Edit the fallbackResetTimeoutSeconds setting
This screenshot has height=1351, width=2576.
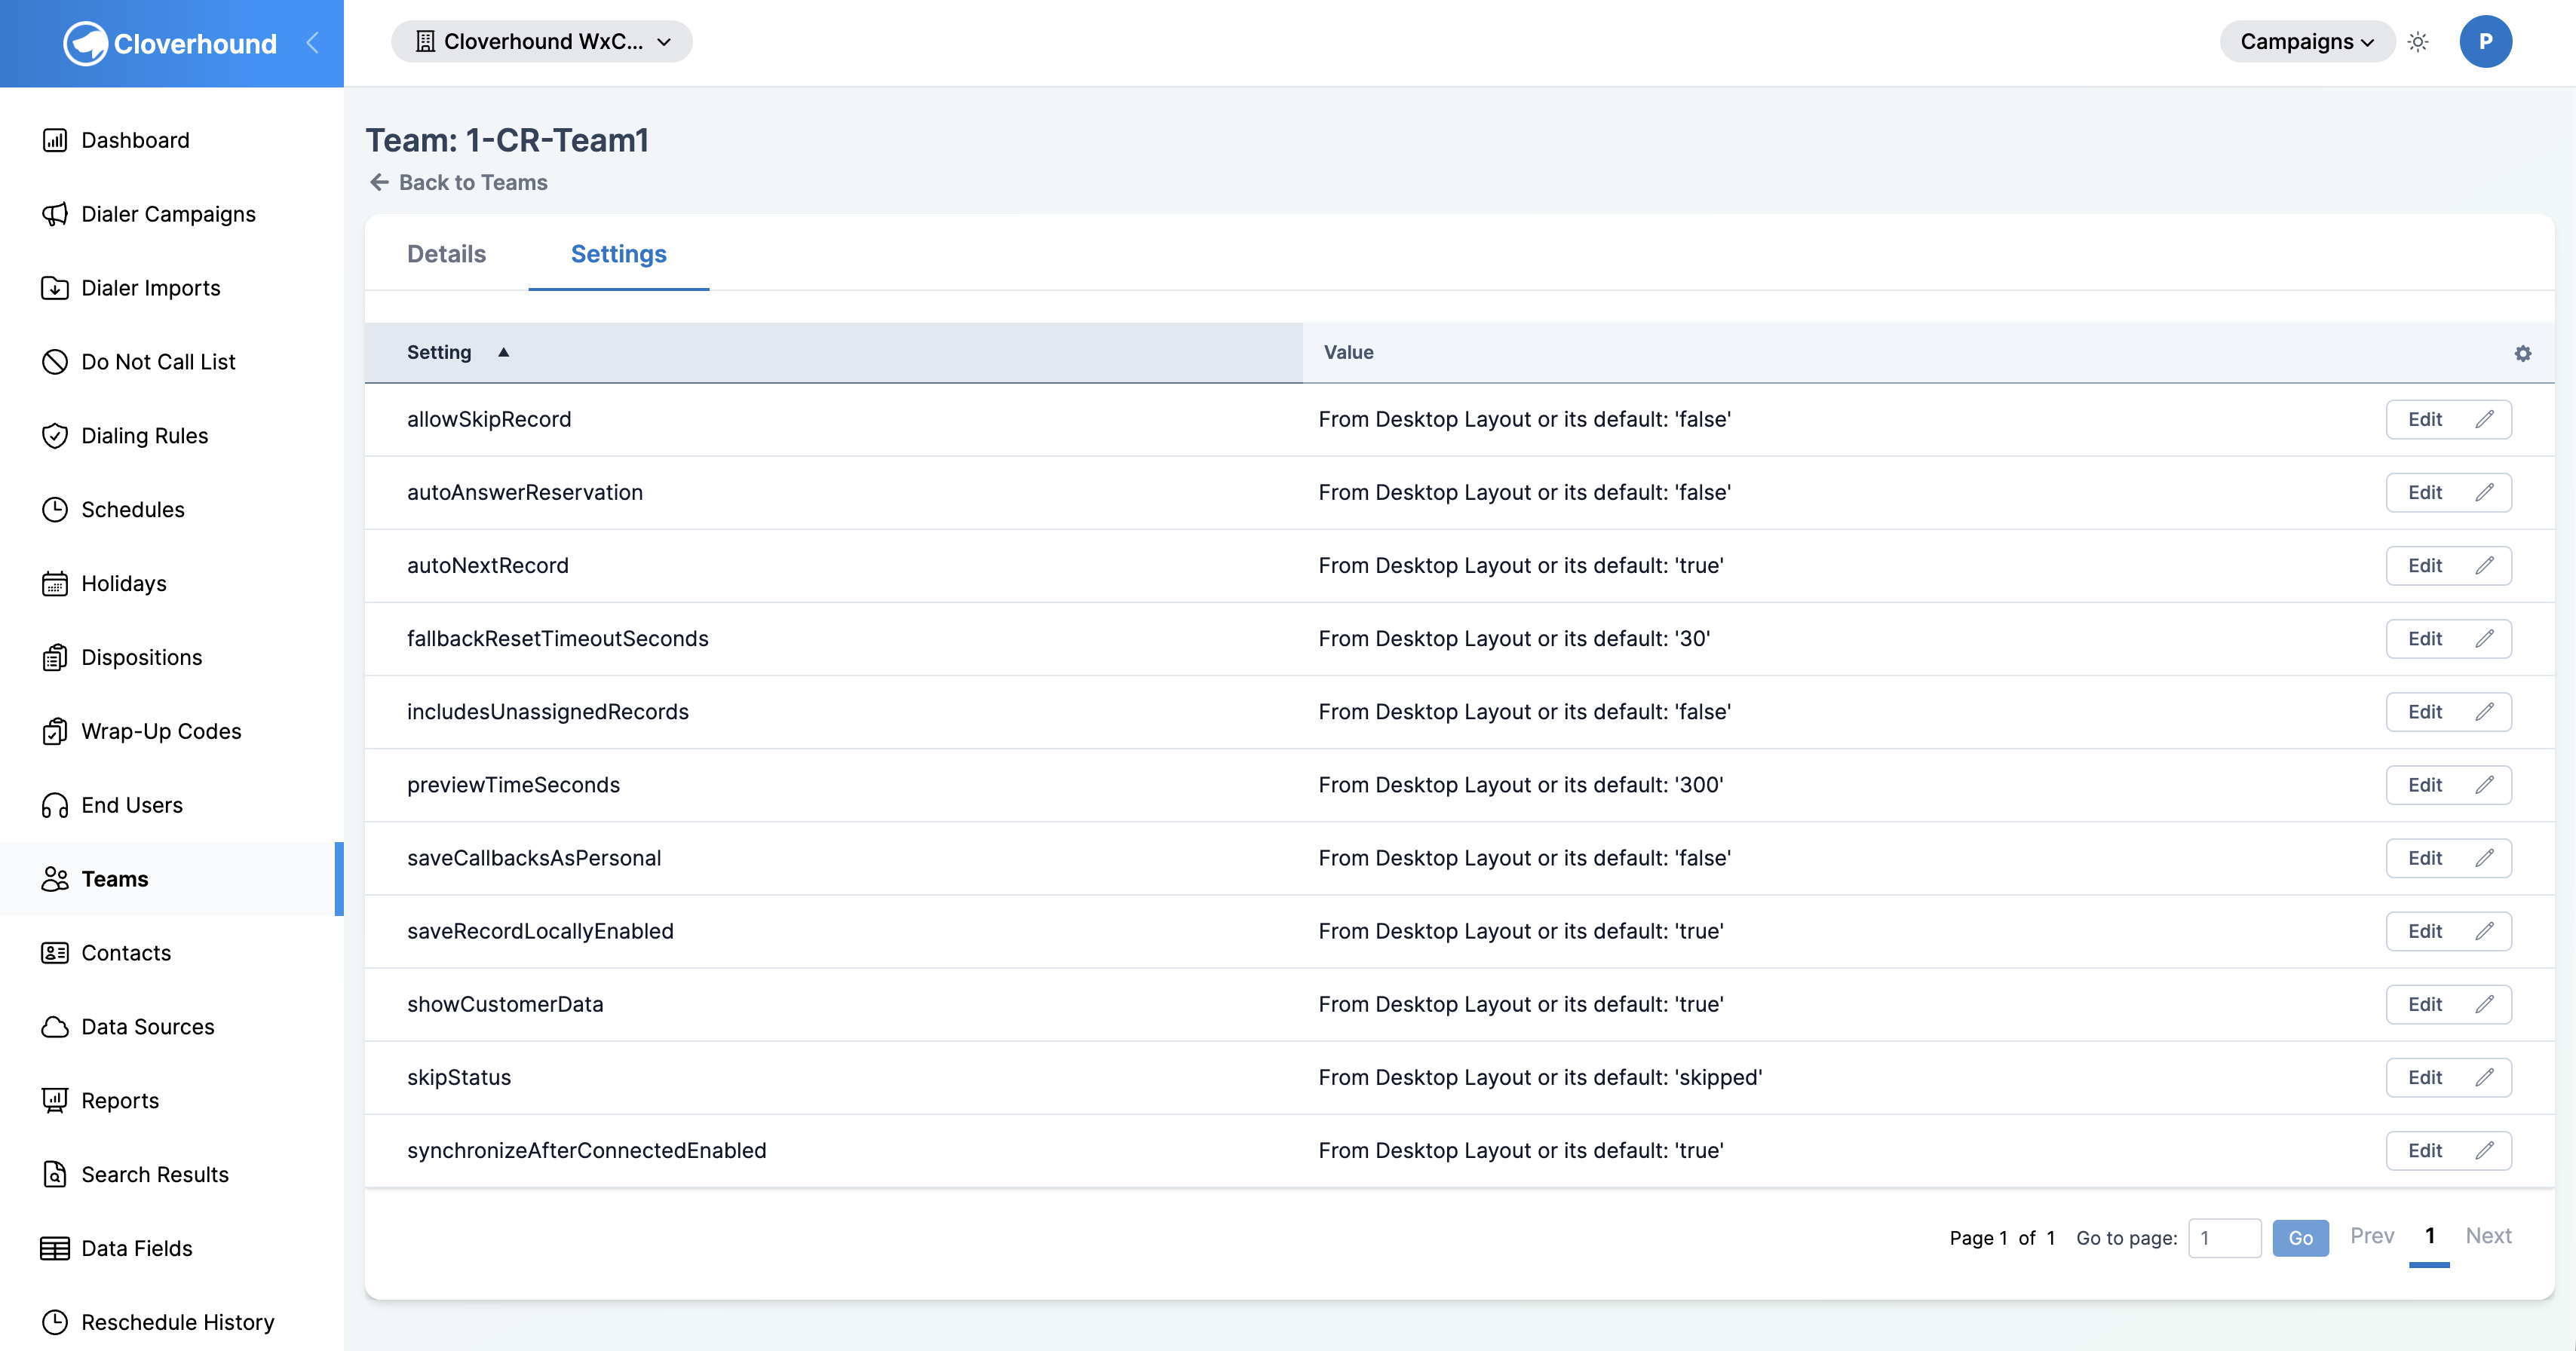2448,638
